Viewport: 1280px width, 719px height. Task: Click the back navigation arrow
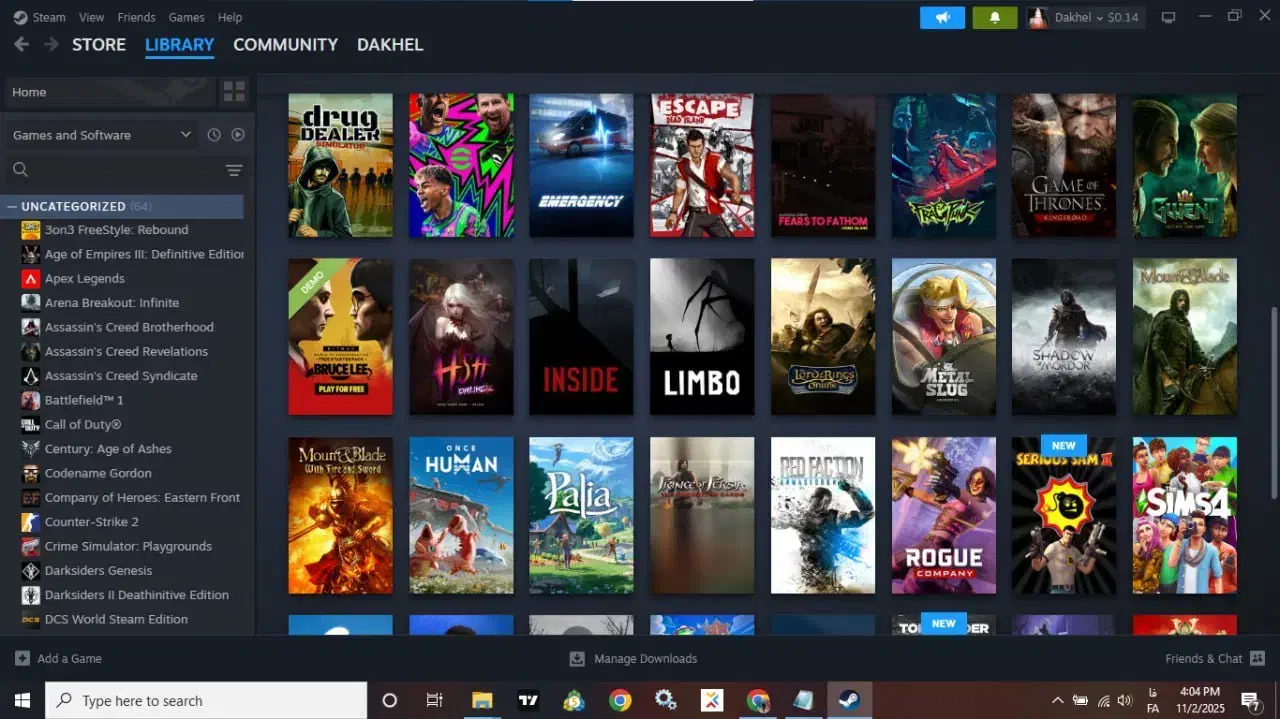coord(21,44)
